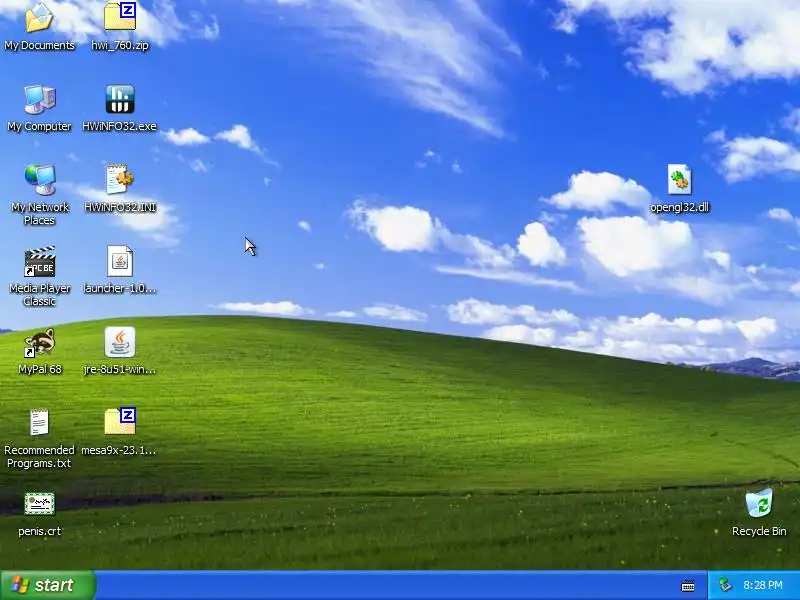Click the "My Documents" label text
The image size is (800, 600).
[39, 45]
